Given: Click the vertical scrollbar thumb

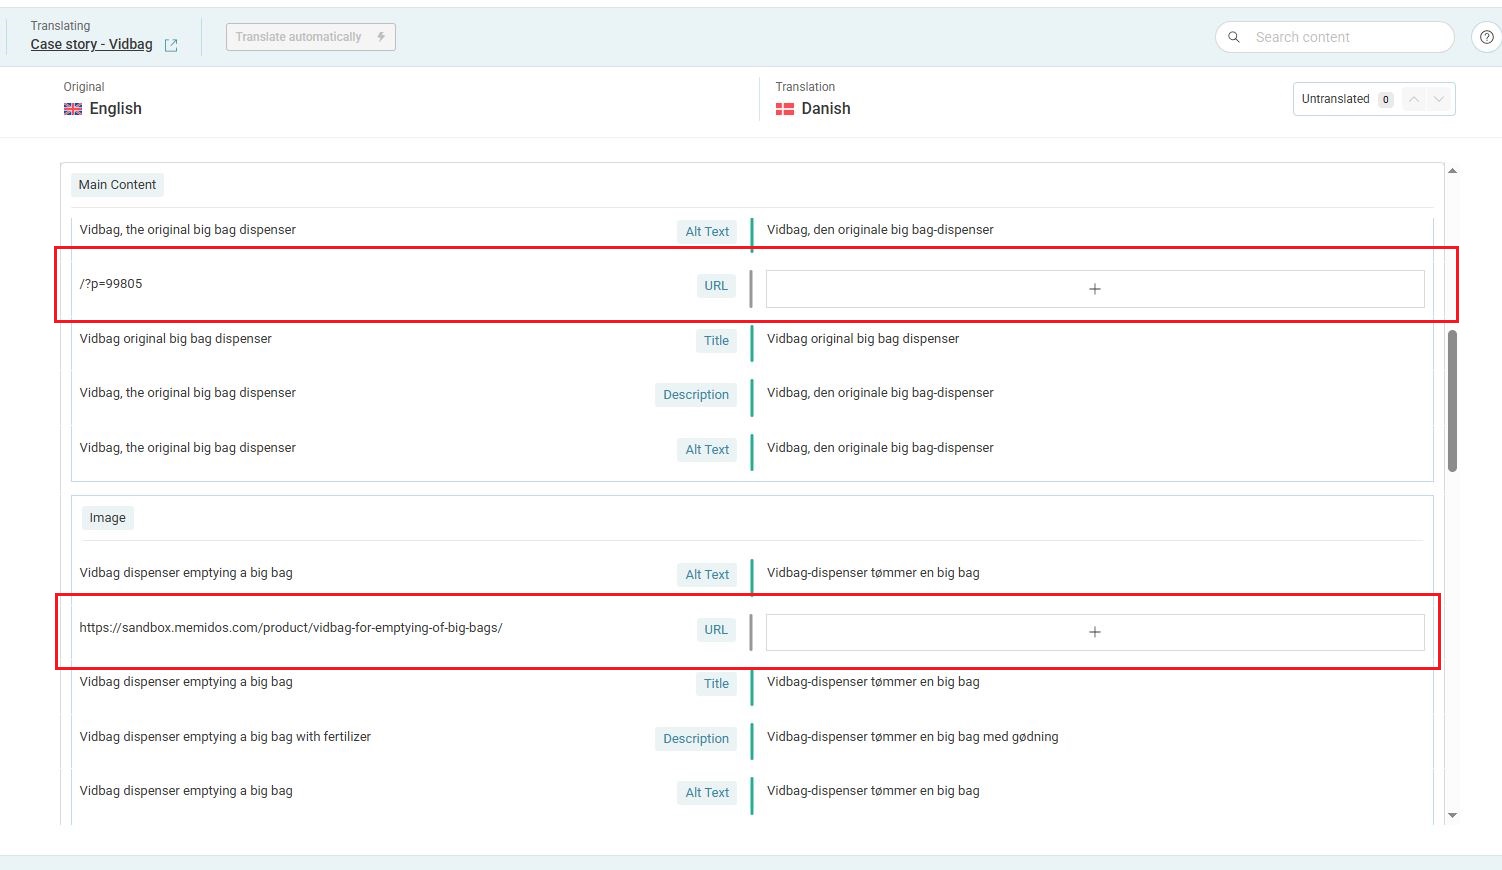Looking at the screenshot, I should pos(1452,400).
